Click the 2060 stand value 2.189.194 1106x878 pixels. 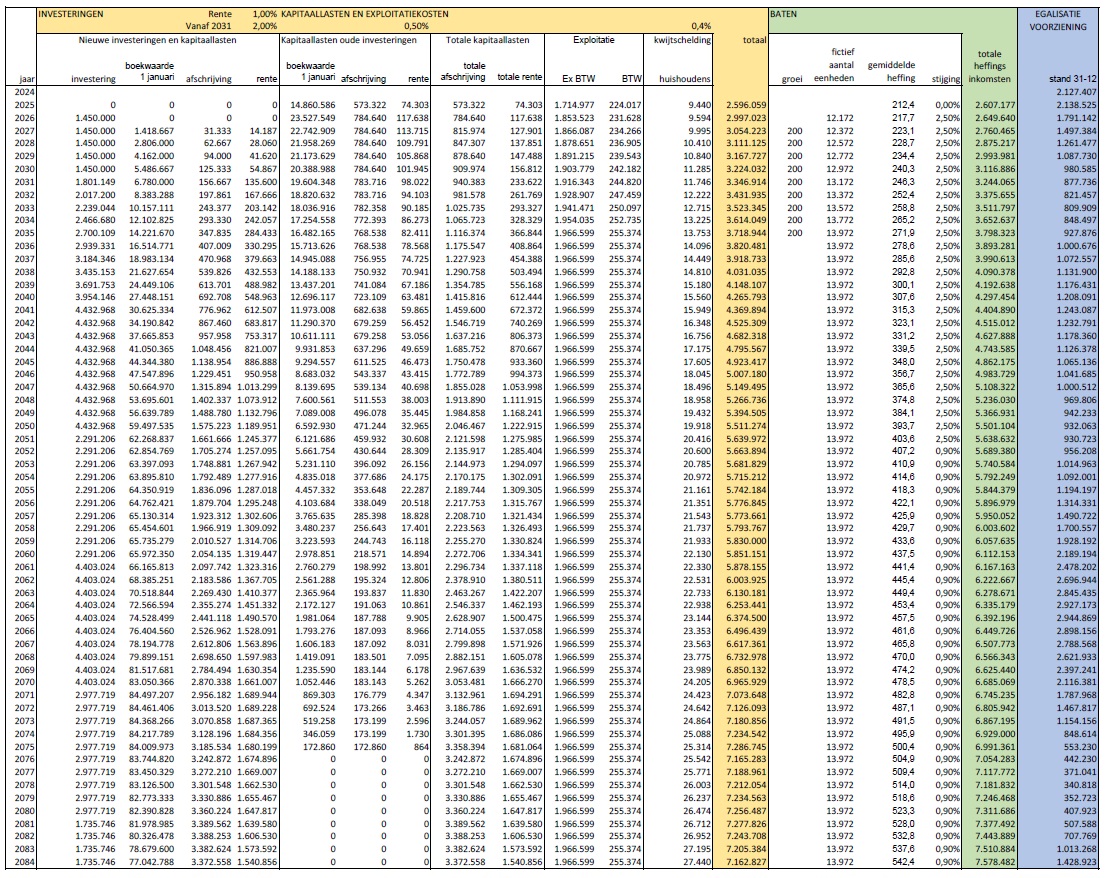pyautogui.click(x=1077, y=554)
